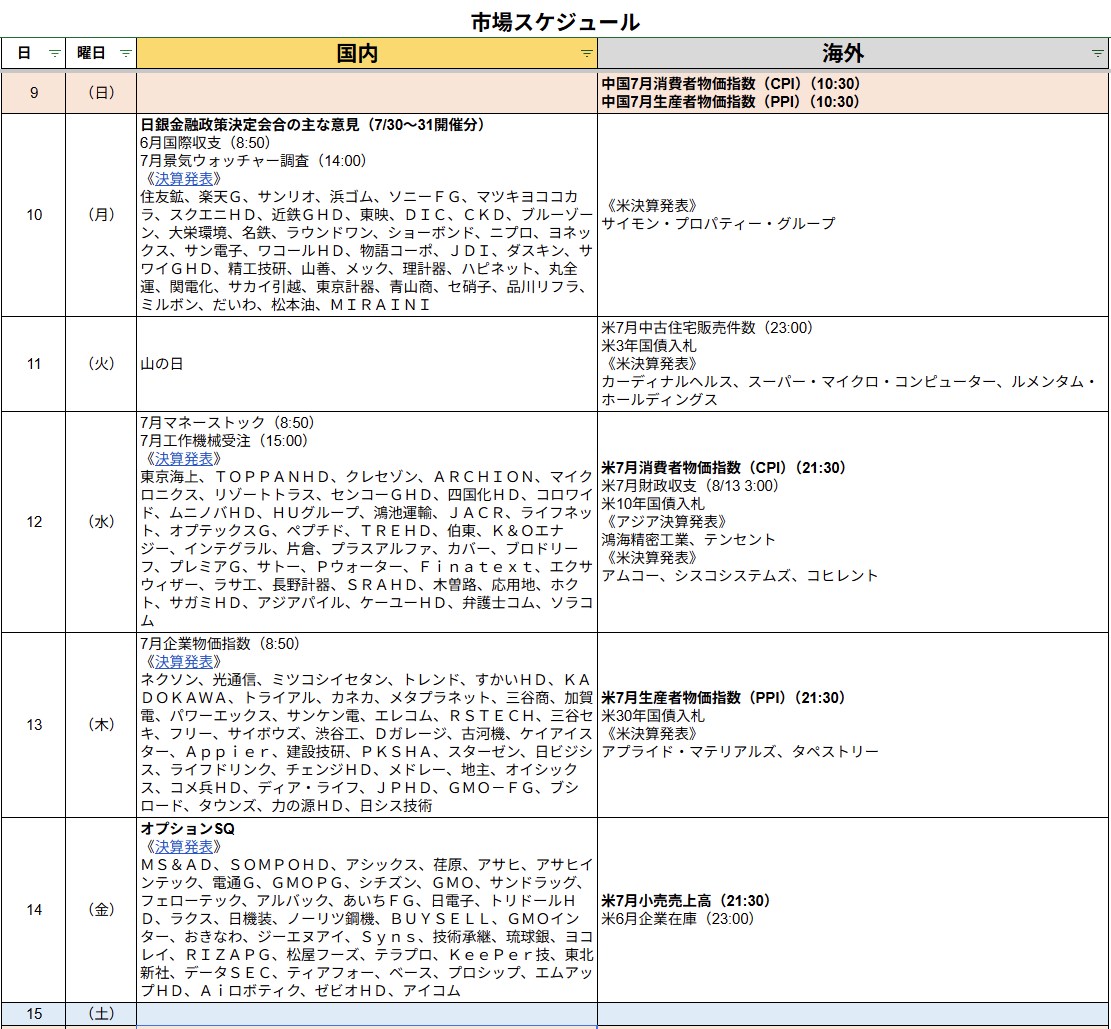Image resolution: width=1111 pixels, height=1029 pixels.
Task: Select the (土) weekday cell
Action: tap(101, 1013)
